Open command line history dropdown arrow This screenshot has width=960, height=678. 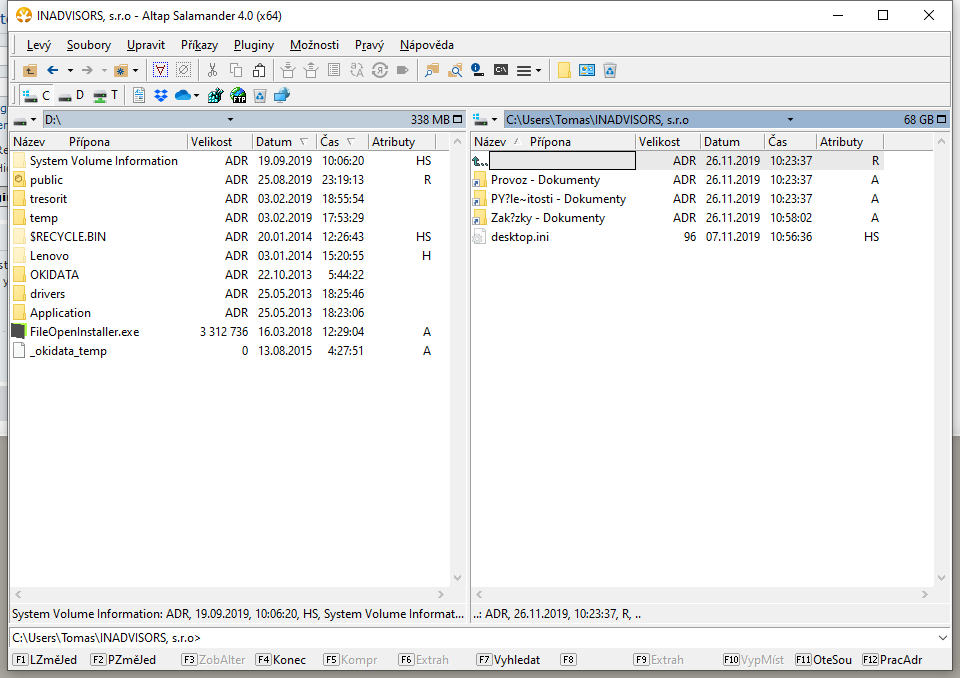[x=942, y=638]
